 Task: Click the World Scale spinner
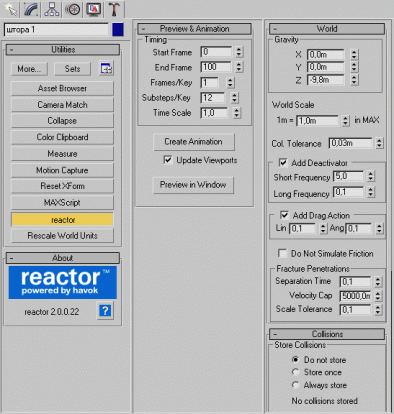(x=345, y=121)
